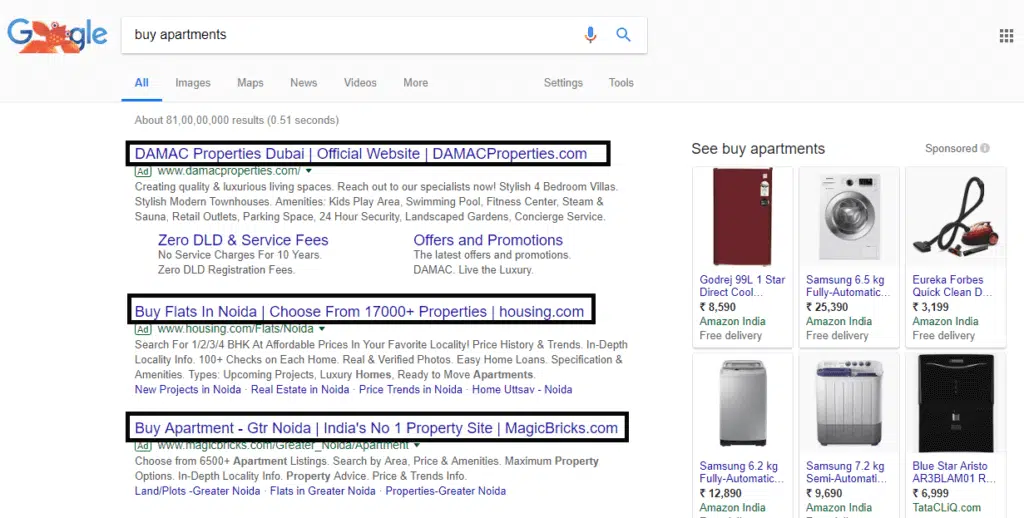Viewport: 1024px width, 518px height.
Task: Open Tools filter options
Action: coord(621,83)
